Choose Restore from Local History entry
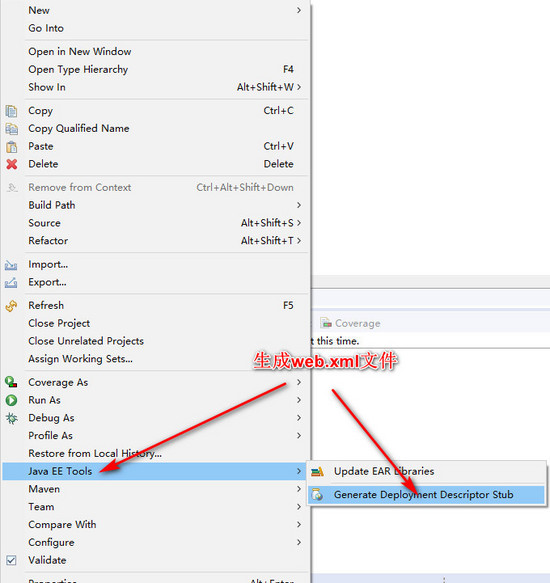Image resolution: width=550 pixels, height=583 pixels. 95,454
